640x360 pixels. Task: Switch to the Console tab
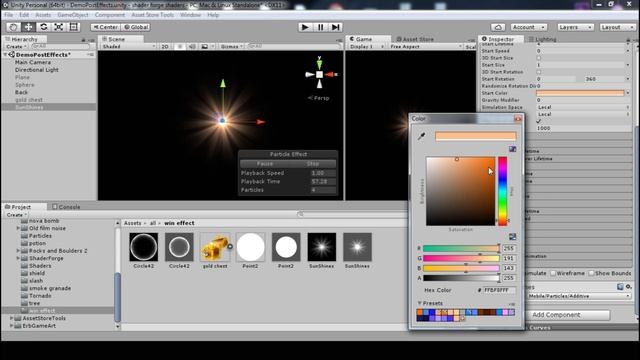(x=66, y=207)
